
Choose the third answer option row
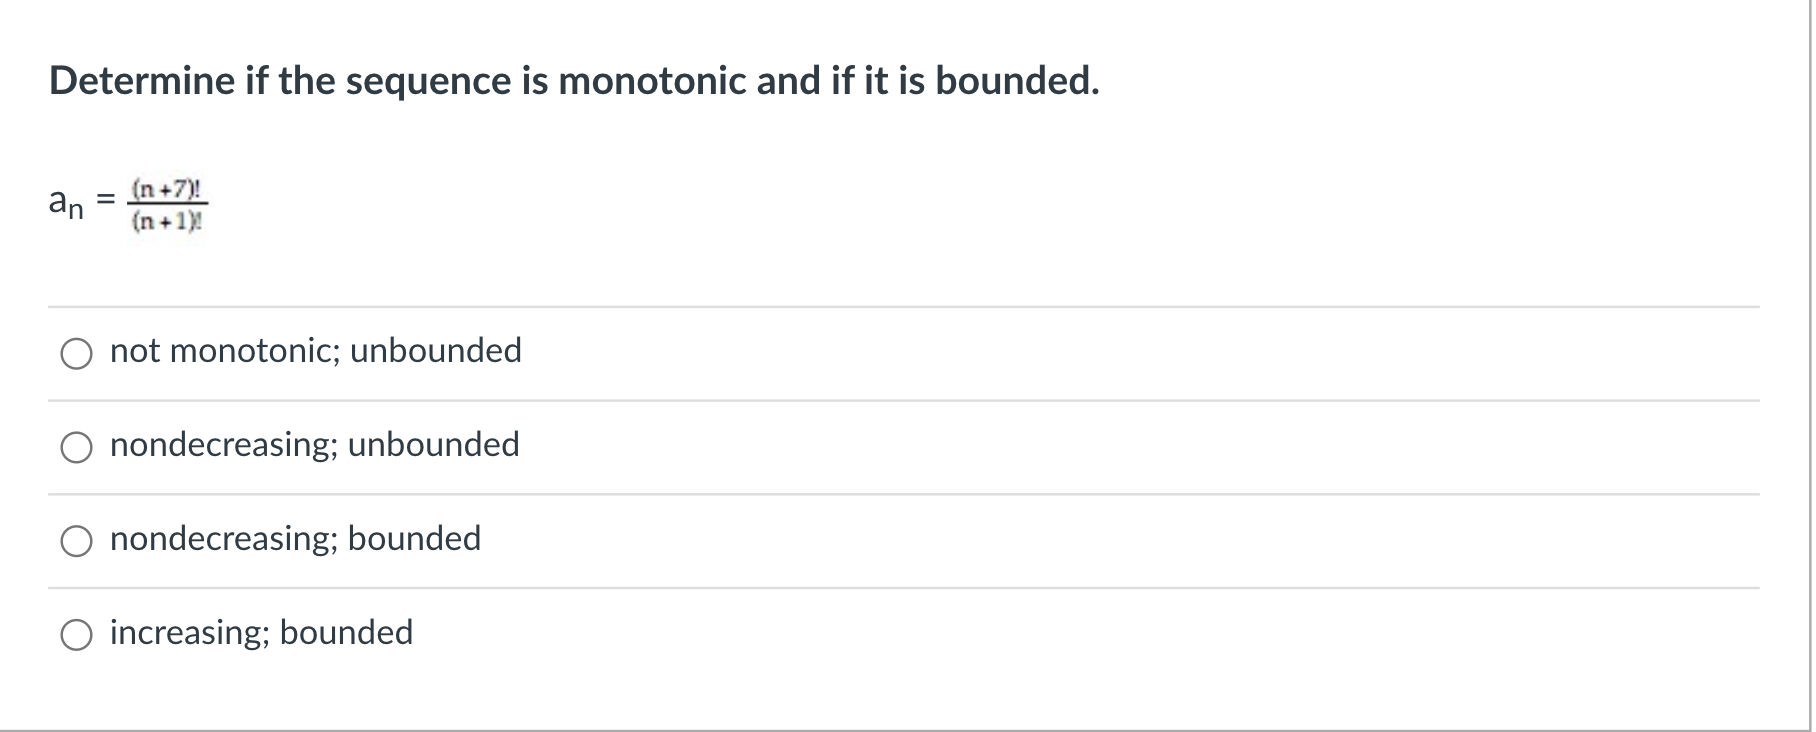pyautogui.click(x=400, y=540)
